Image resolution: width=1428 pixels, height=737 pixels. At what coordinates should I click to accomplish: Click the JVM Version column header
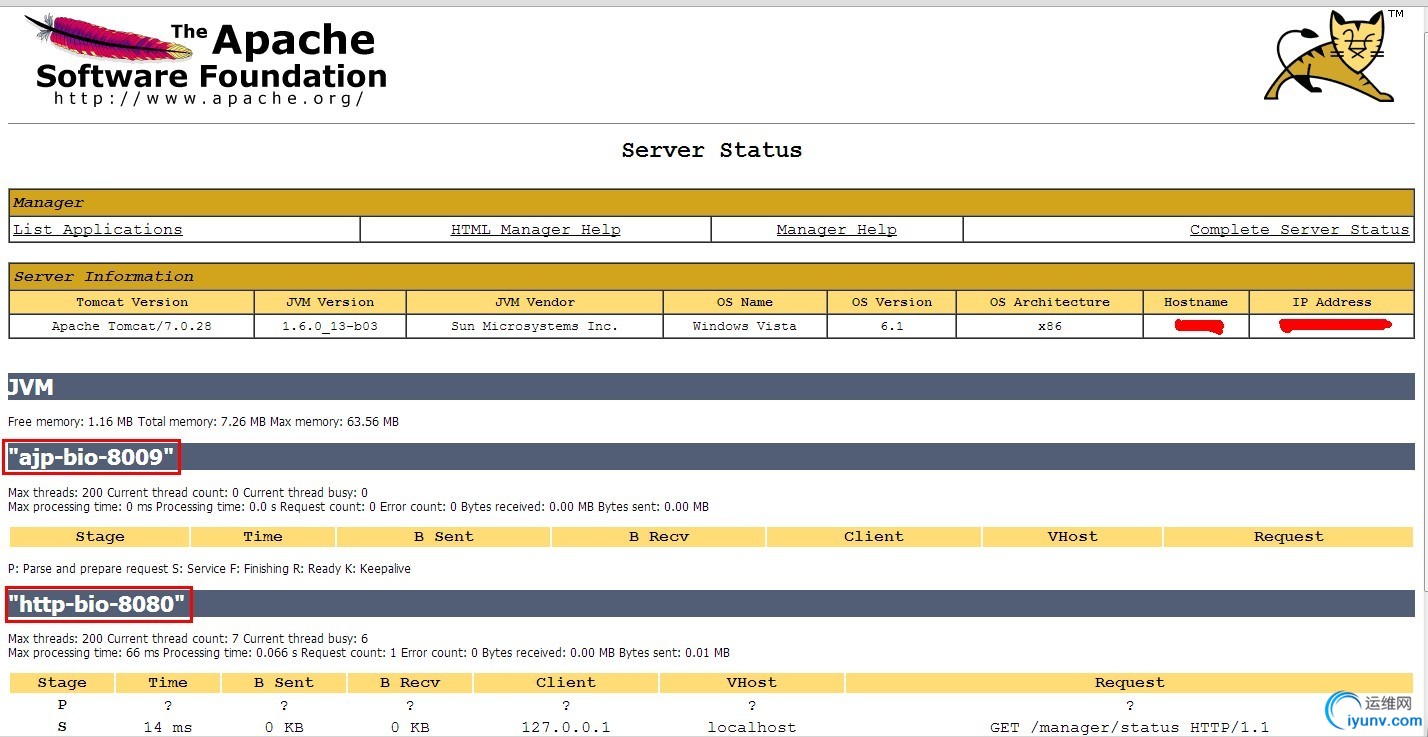(330, 302)
